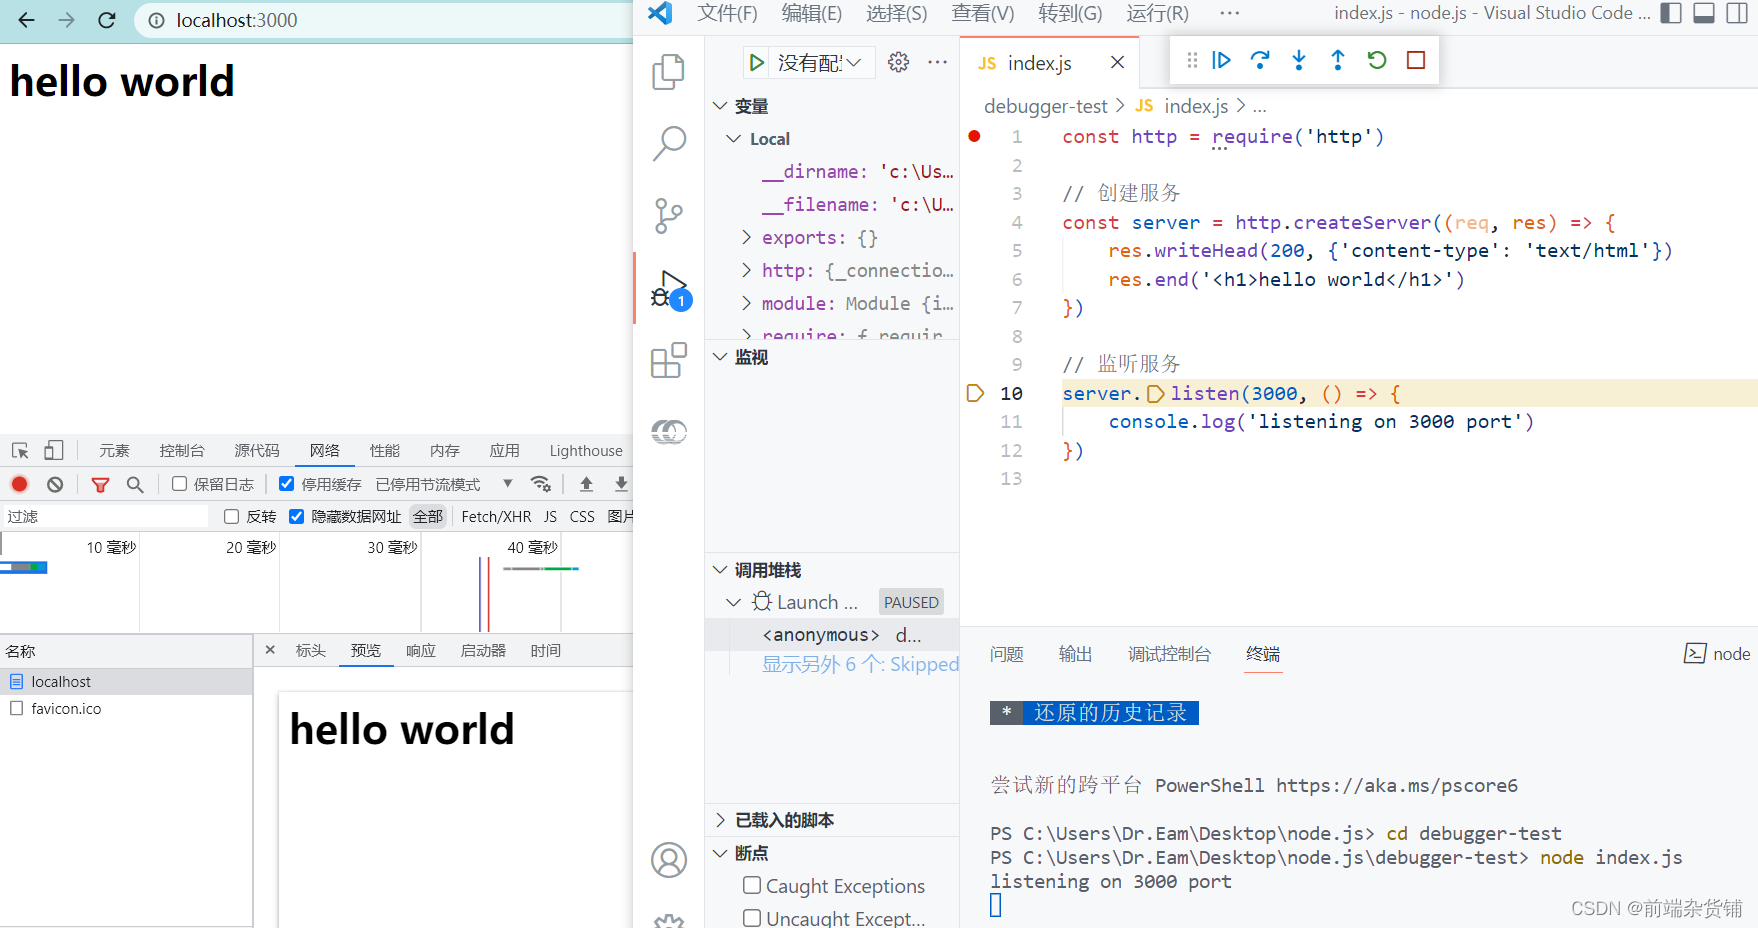The width and height of the screenshot is (1758, 928).
Task: Uncheck 隐藏数据网址 checkbox
Action: [x=296, y=516]
